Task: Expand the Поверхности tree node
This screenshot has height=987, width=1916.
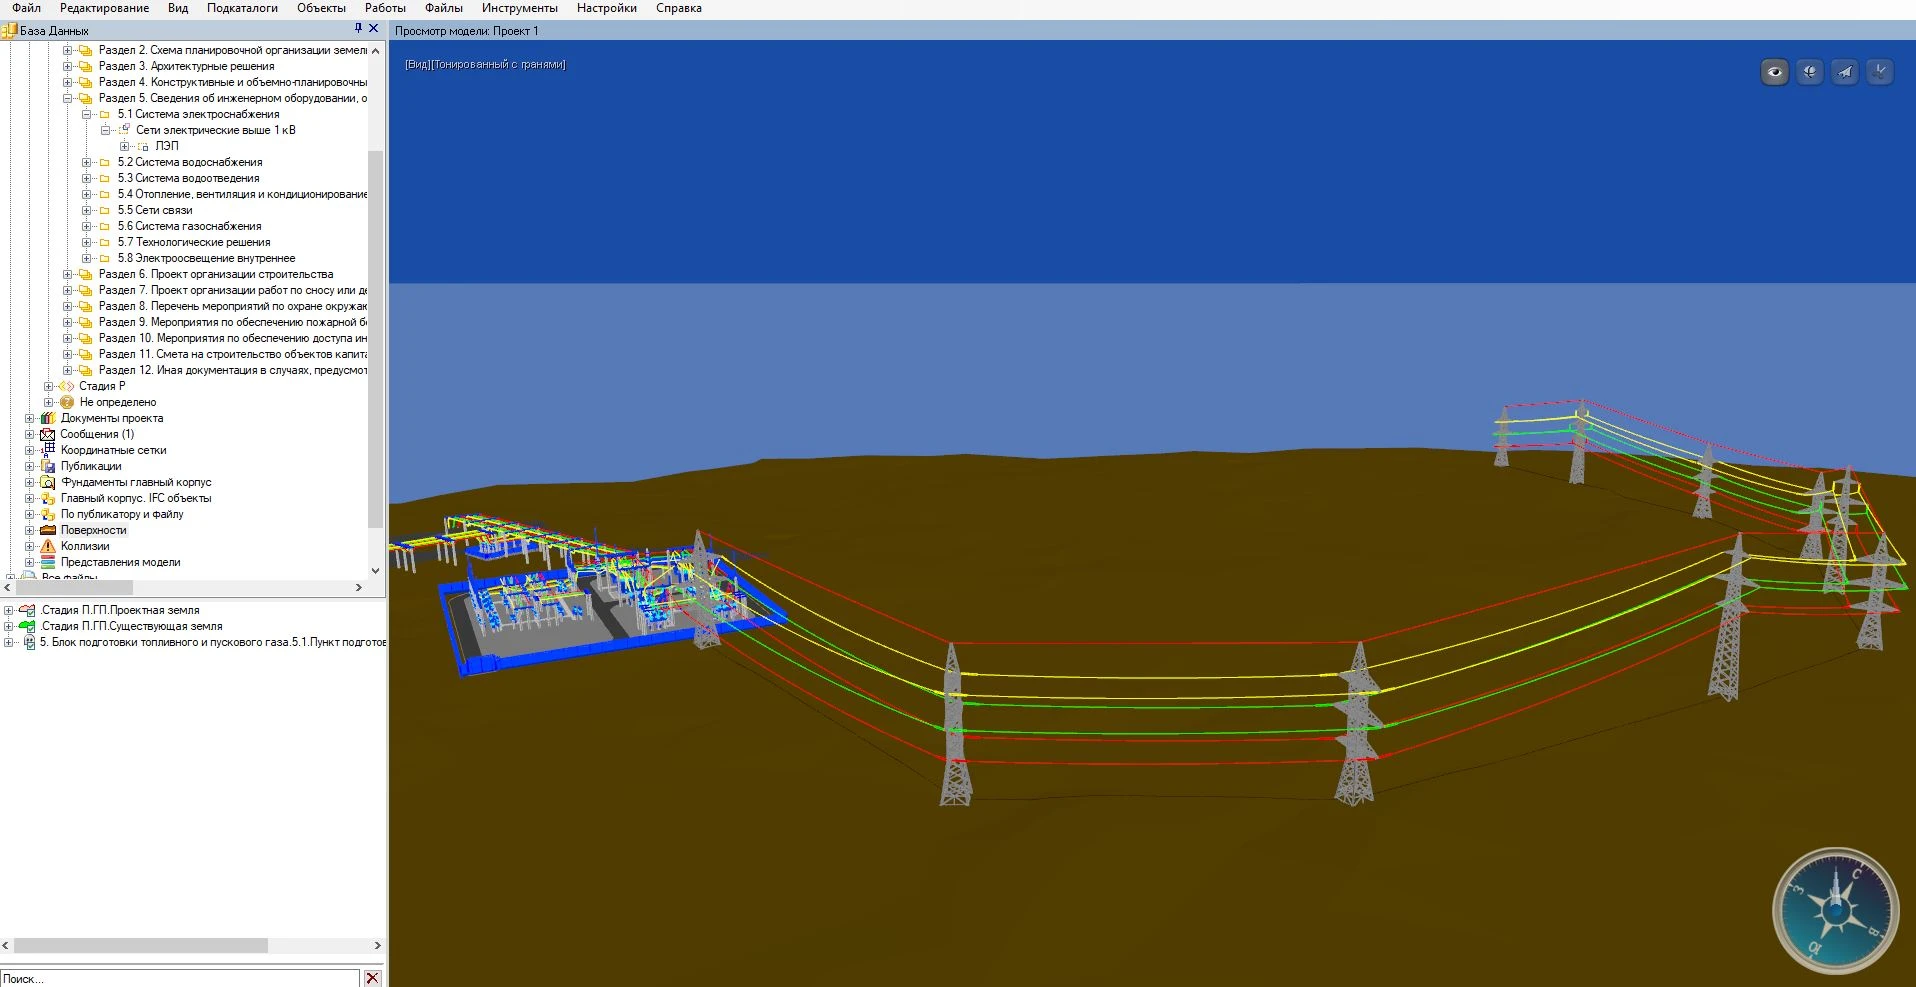Action: (x=30, y=530)
